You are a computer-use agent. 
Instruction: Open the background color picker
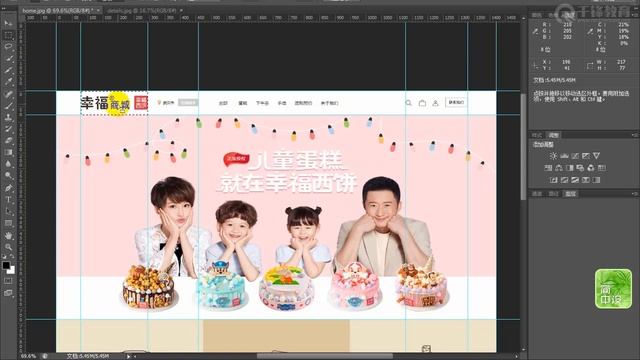11,270
